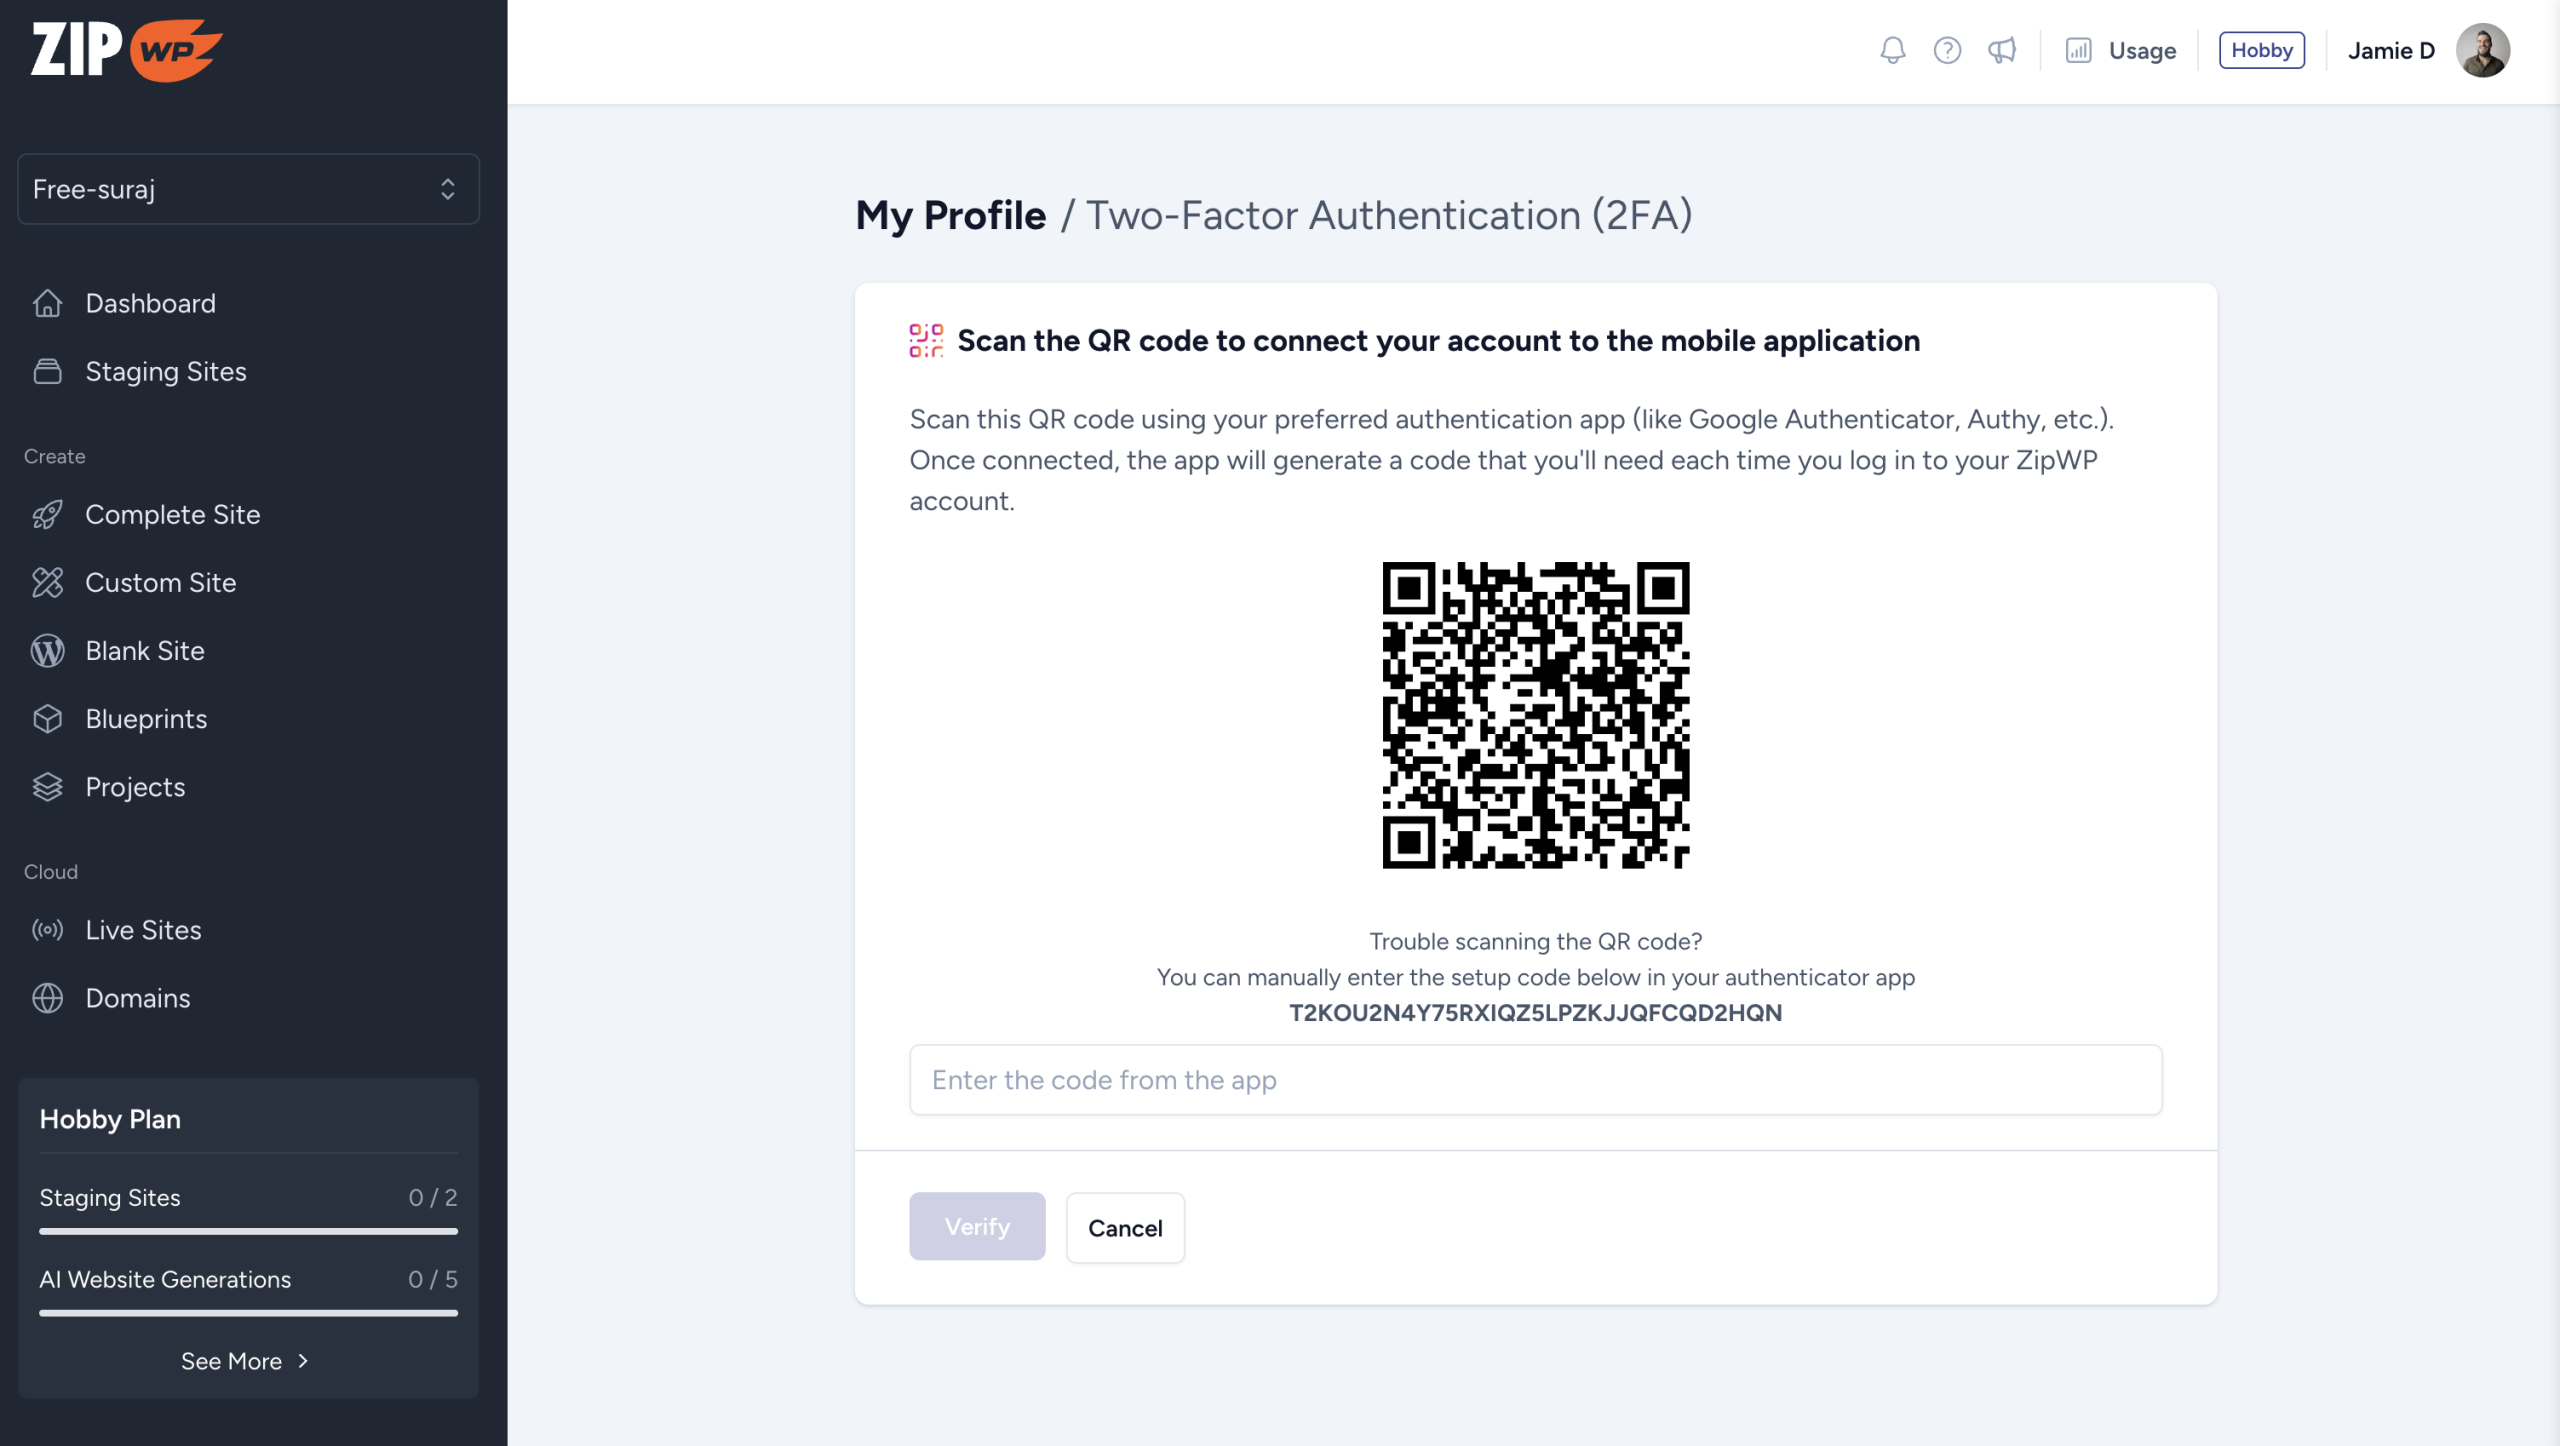Open the Free-suraj workspace dropdown
This screenshot has height=1446, width=2560.
click(248, 189)
